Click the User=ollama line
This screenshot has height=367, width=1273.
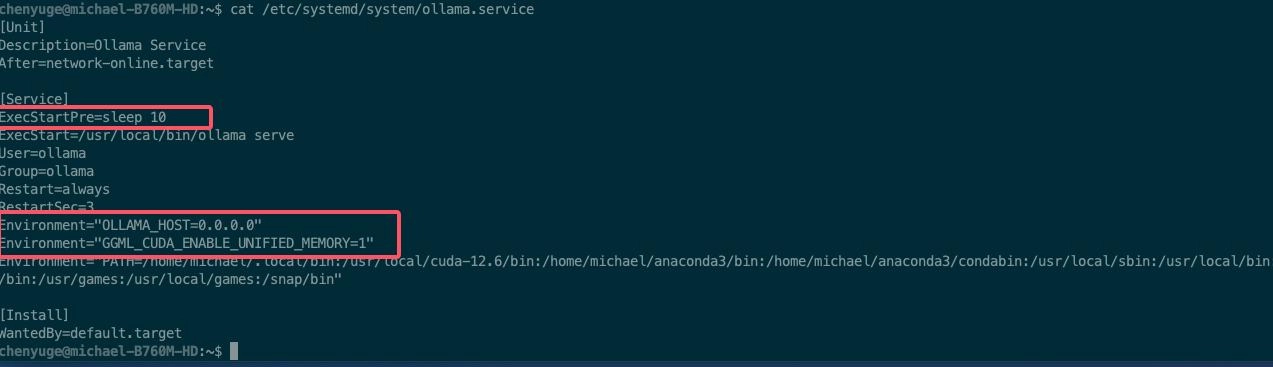pyautogui.click(x=43, y=153)
